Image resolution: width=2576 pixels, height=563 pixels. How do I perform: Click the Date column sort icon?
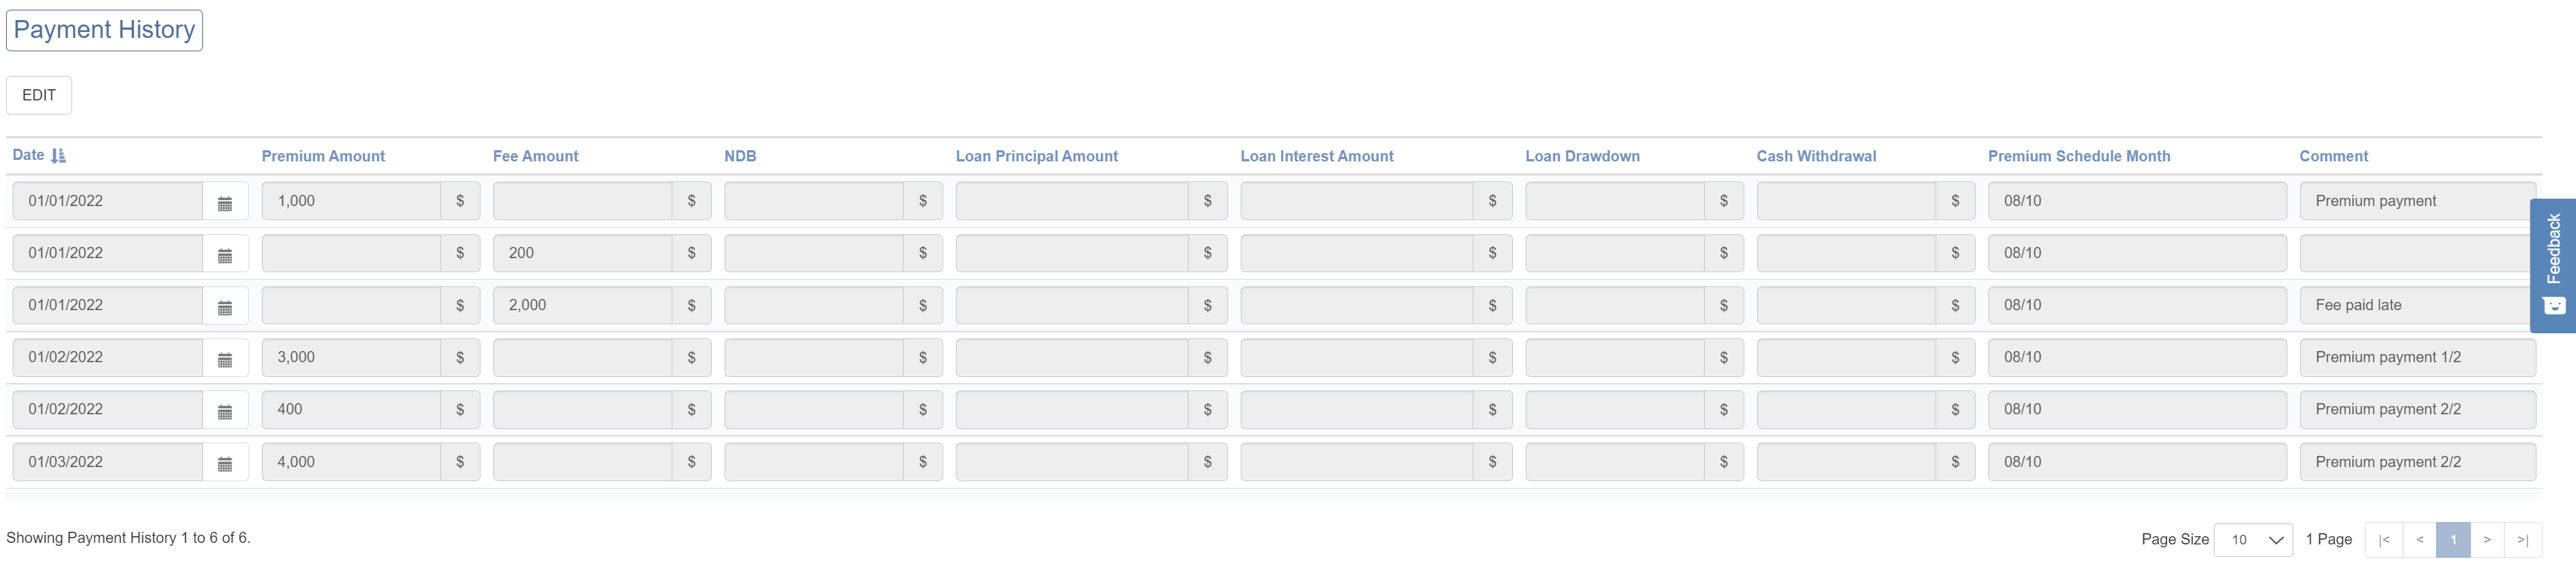pyautogui.click(x=58, y=156)
